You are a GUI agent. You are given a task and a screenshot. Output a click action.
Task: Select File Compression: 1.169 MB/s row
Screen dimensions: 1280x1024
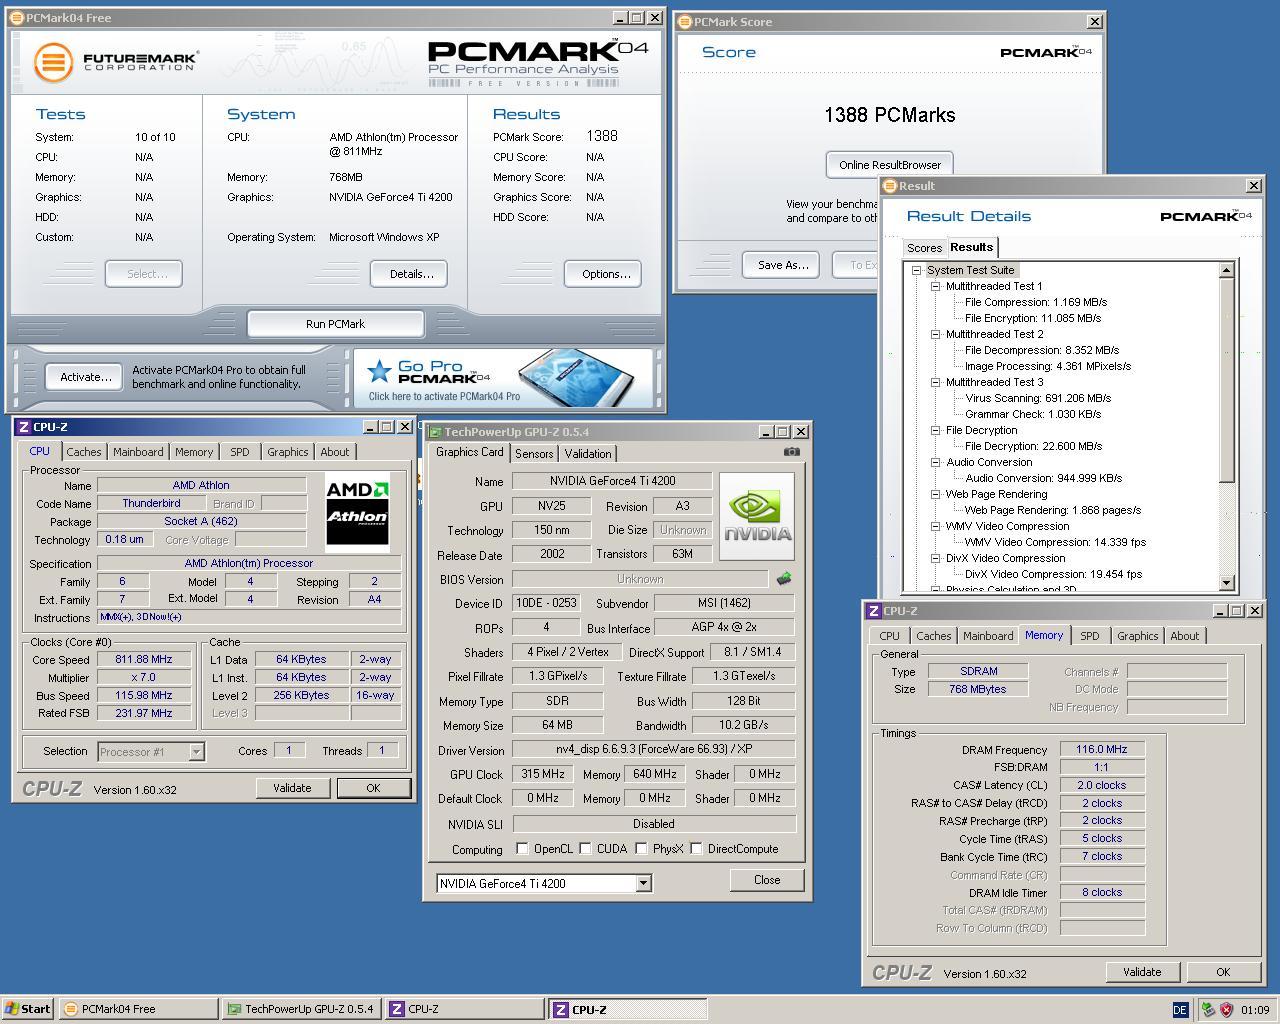1036,302
